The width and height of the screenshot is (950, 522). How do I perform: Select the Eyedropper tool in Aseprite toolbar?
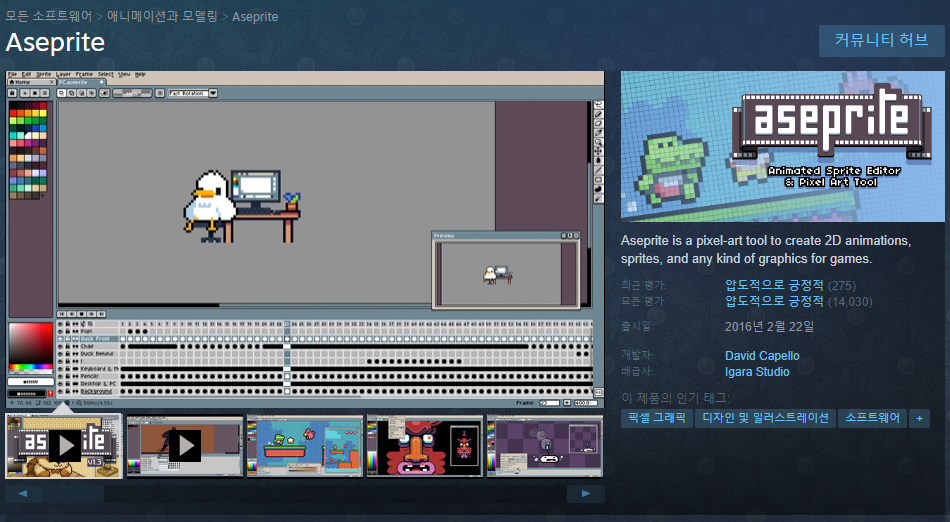[599, 133]
